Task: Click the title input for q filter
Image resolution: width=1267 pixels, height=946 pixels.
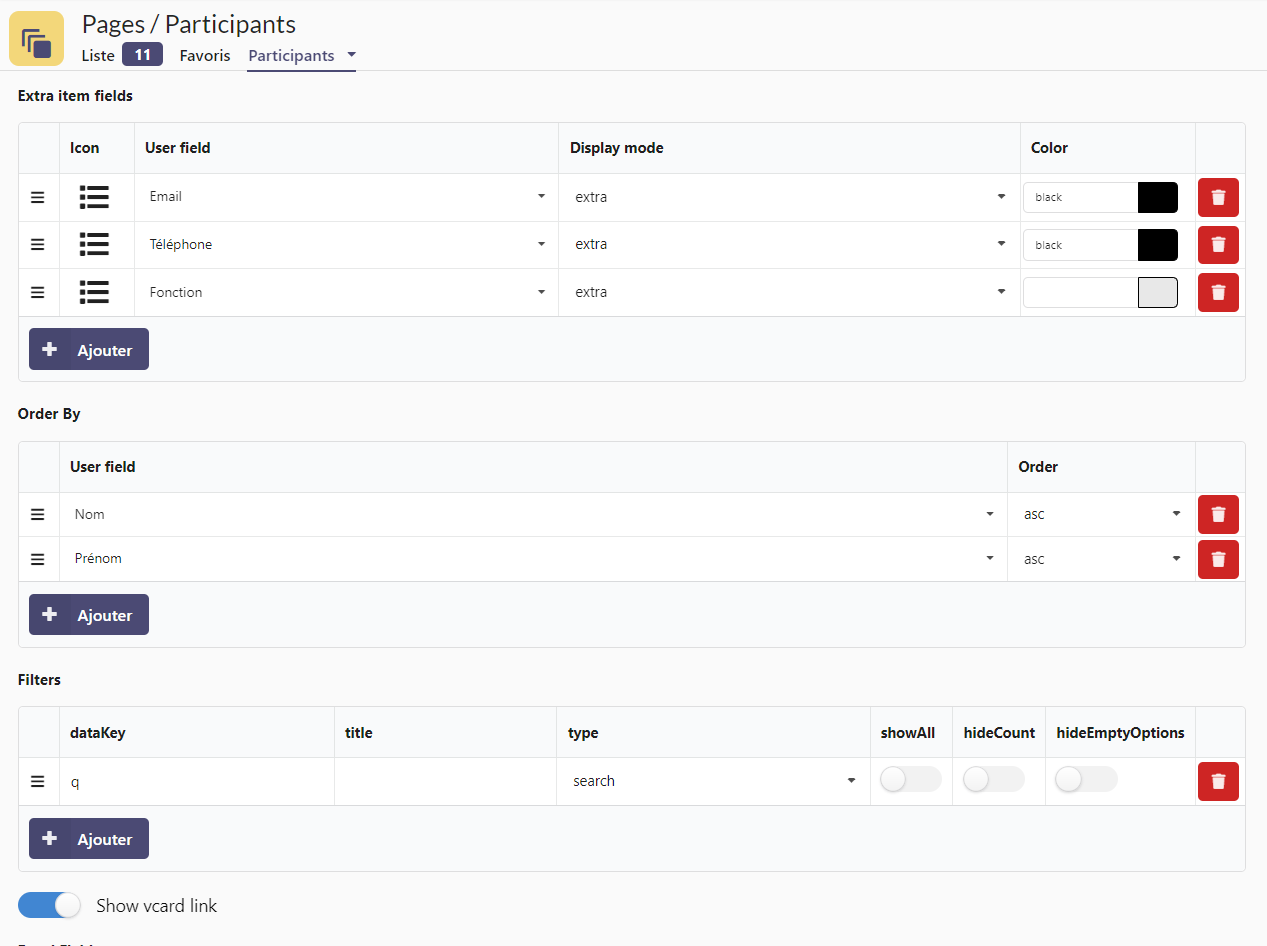Action: [x=445, y=781]
